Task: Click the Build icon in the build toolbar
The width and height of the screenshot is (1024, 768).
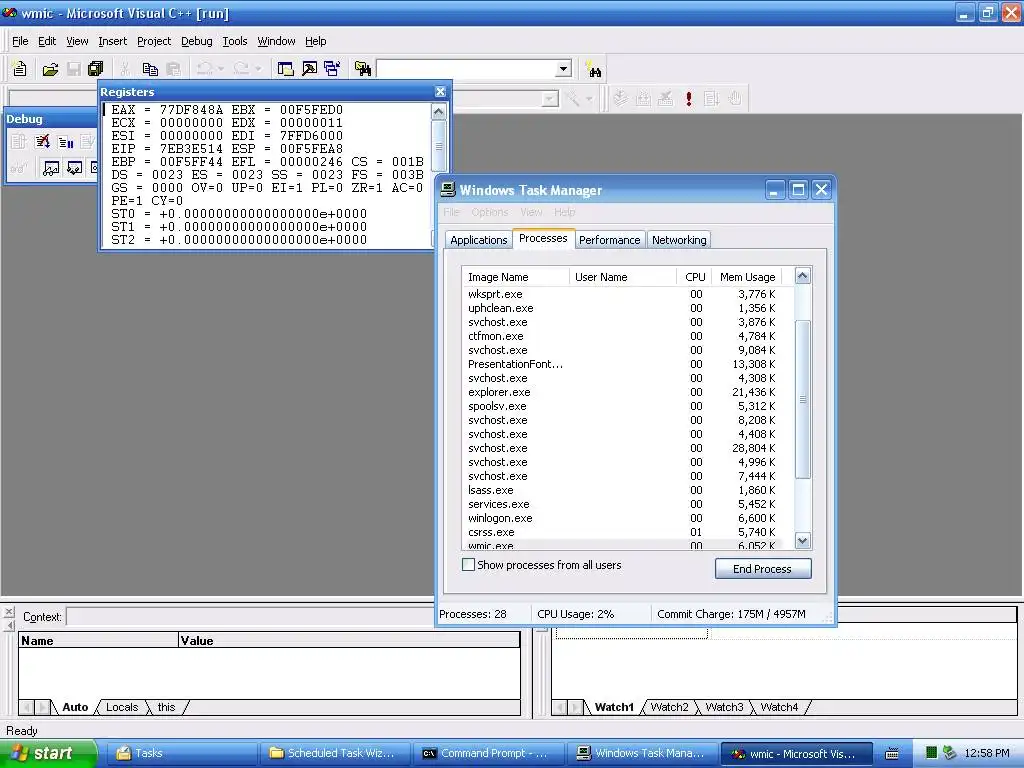Action: coord(643,99)
